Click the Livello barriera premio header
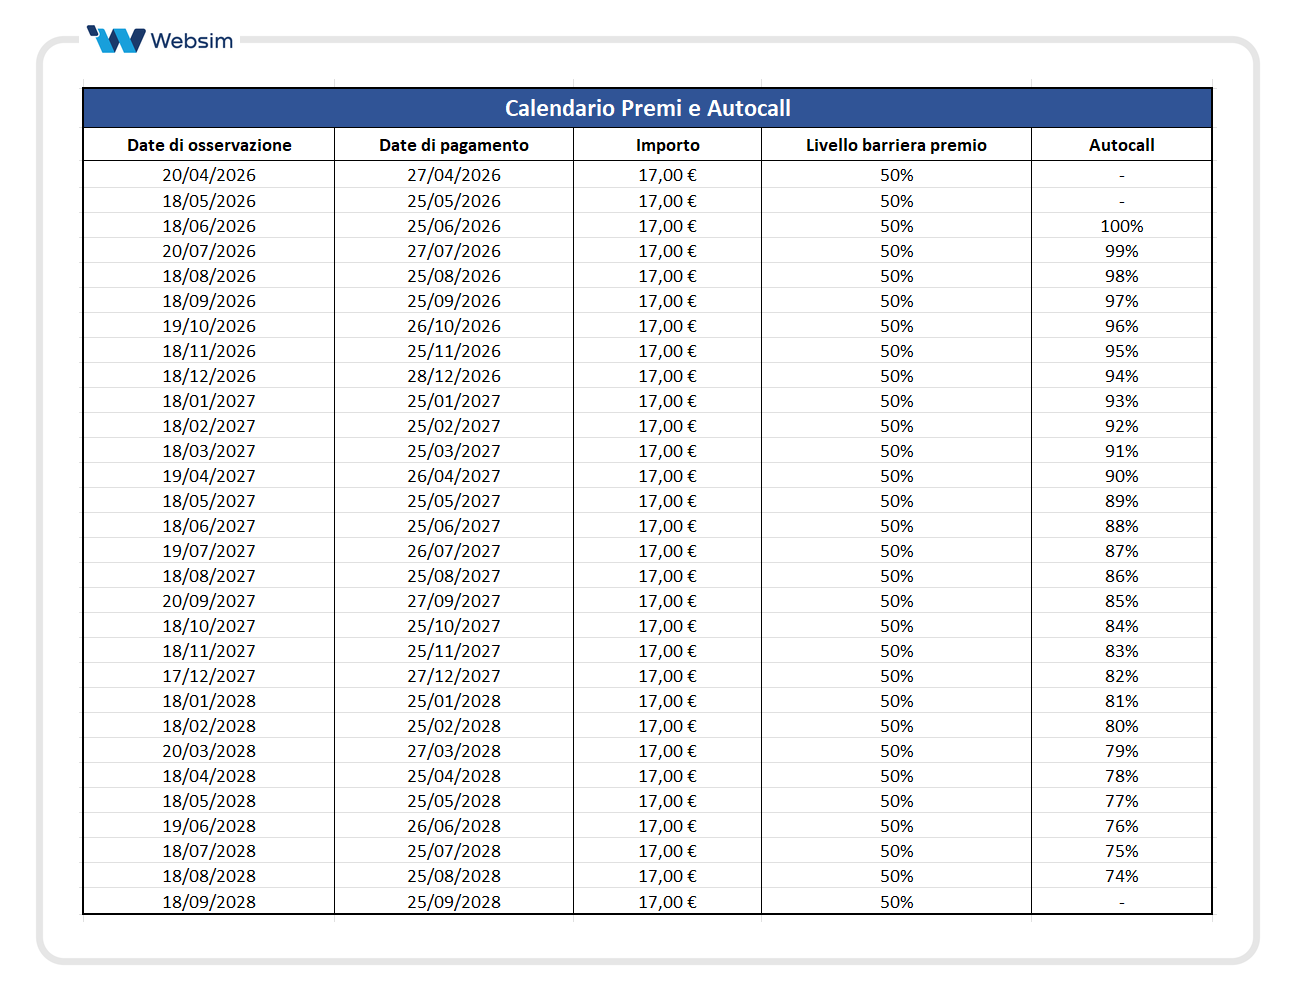Image resolution: width=1296 pixels, height=1001 pixels. pos(896,145)
